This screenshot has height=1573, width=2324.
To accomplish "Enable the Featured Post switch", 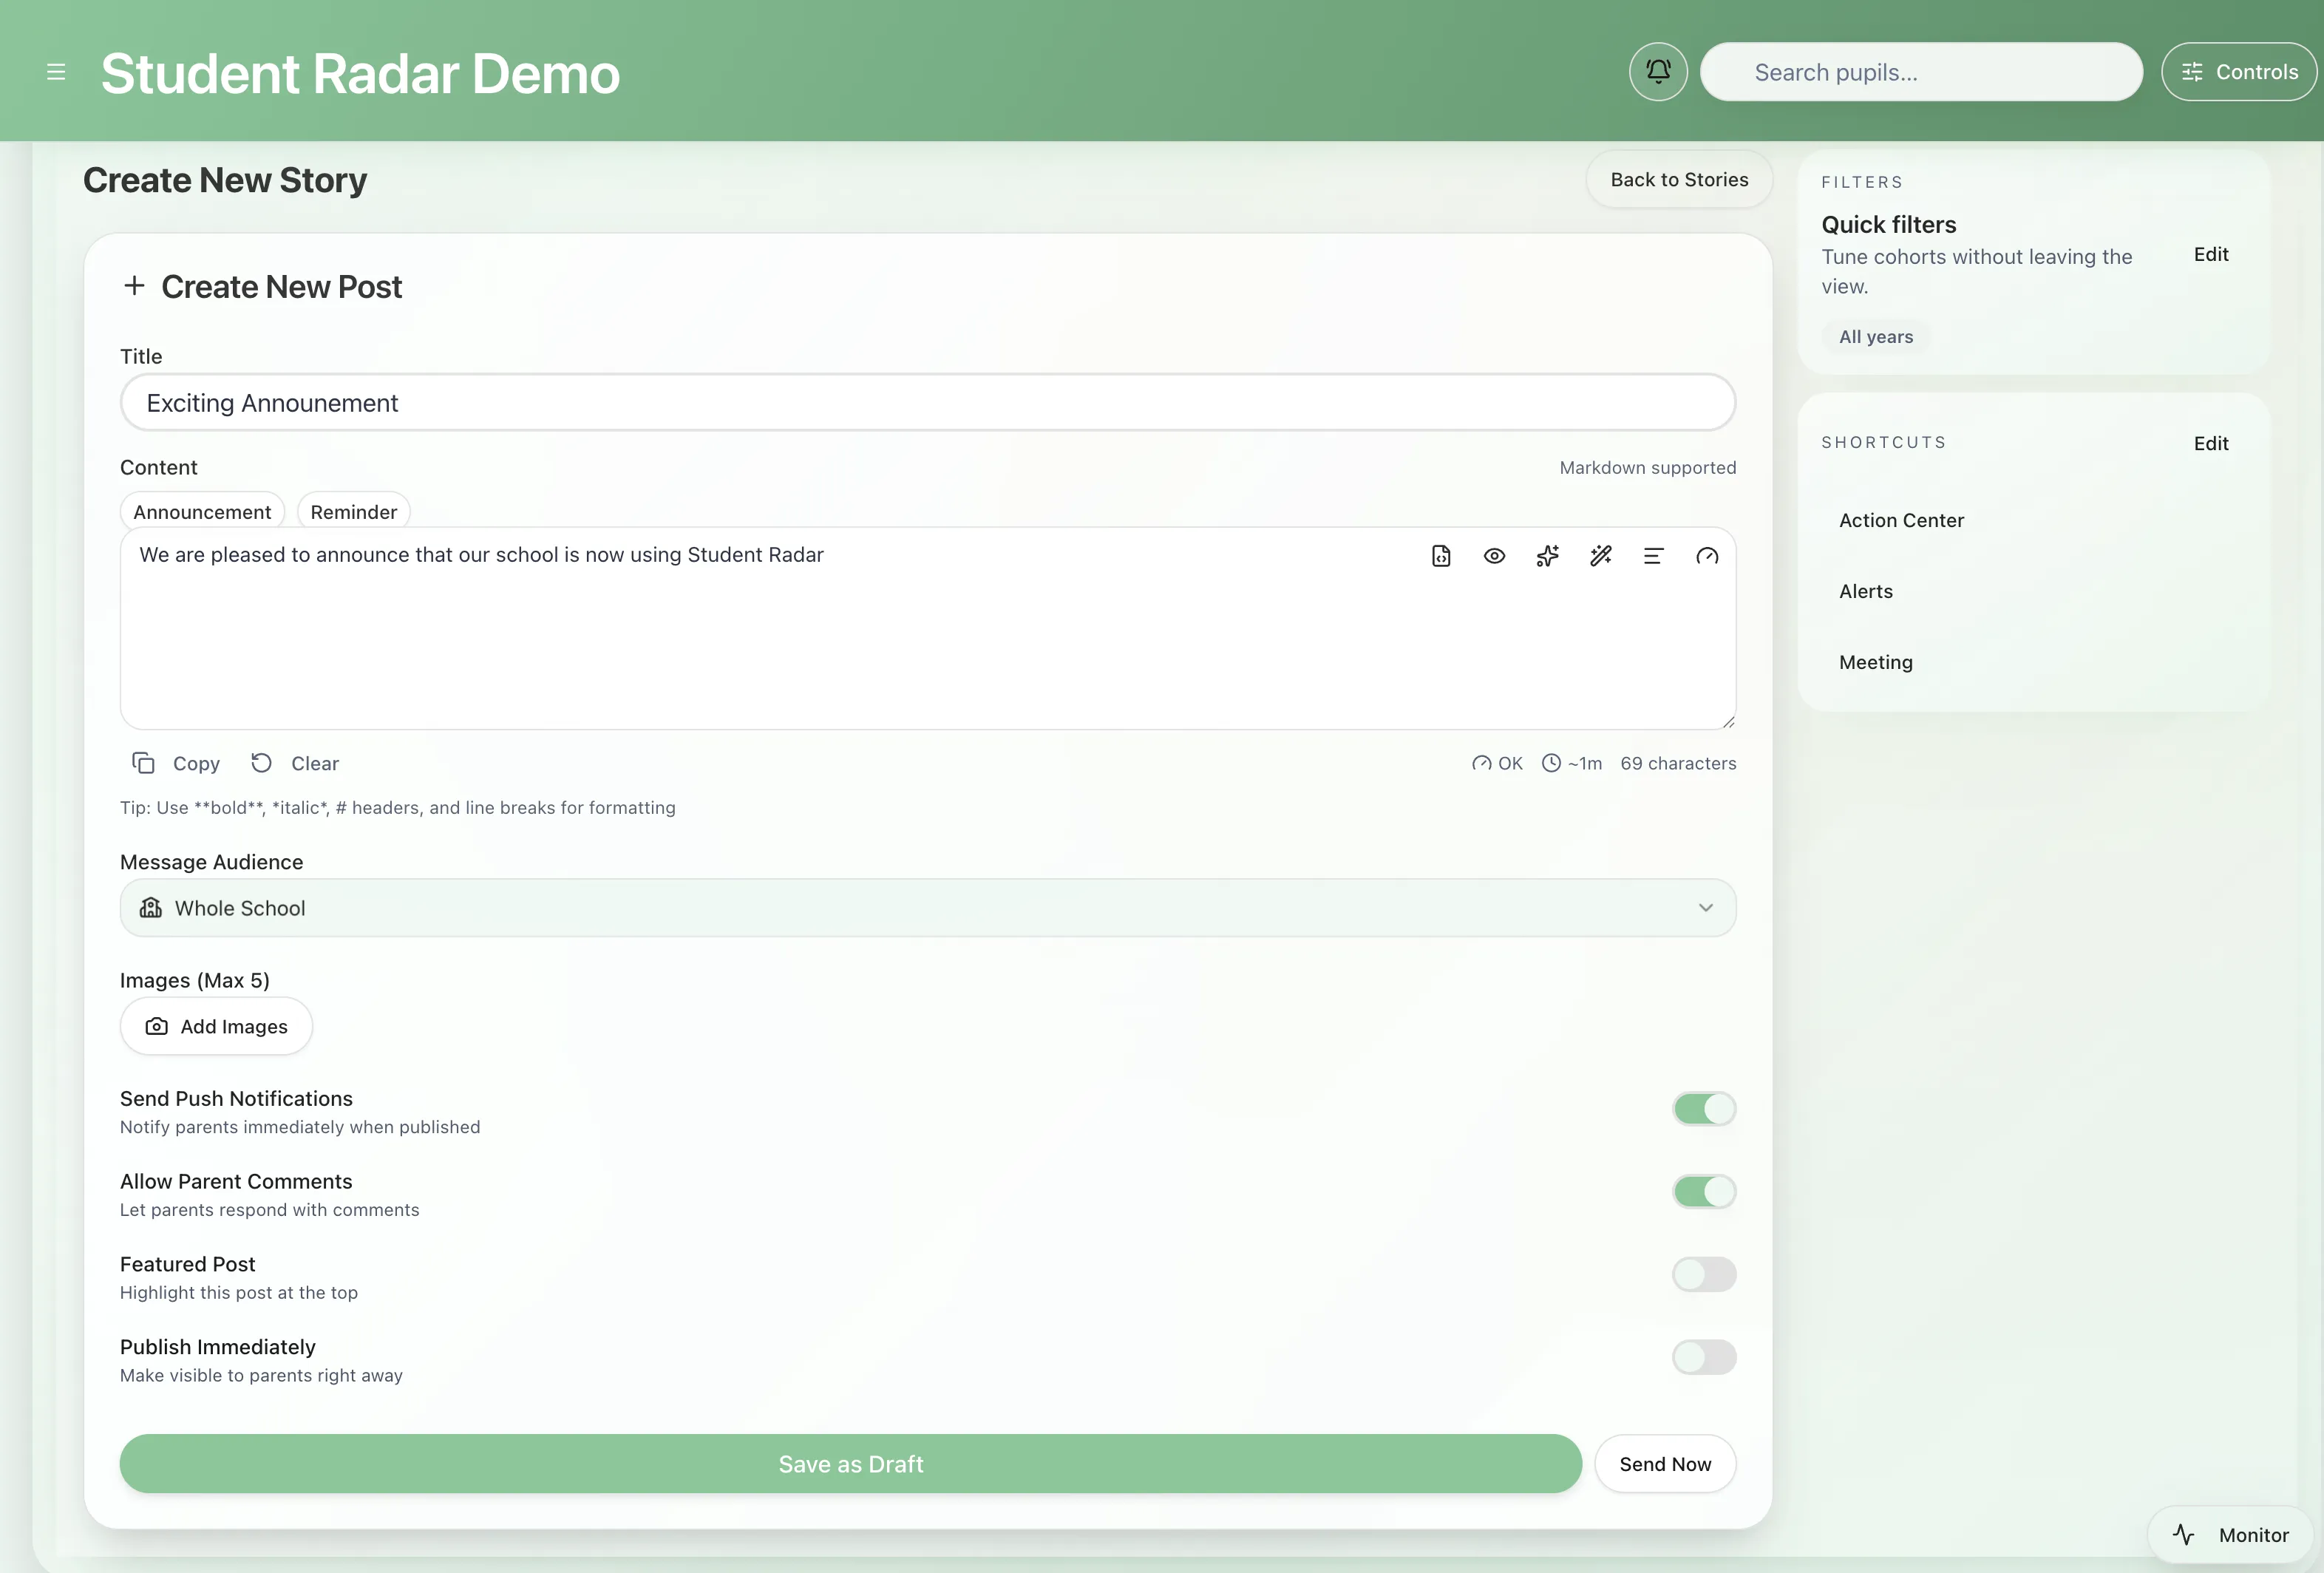I will coord(1704,1274).
